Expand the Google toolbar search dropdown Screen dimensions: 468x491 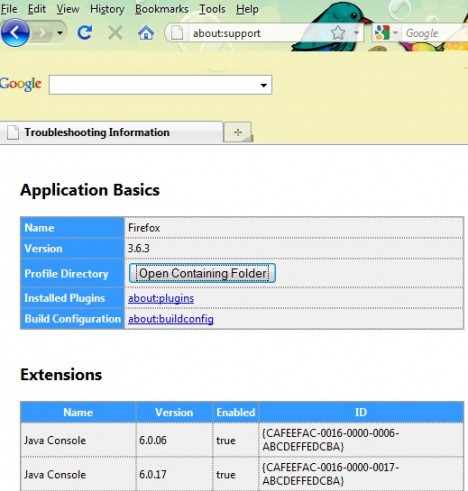[x=264, y=85]
